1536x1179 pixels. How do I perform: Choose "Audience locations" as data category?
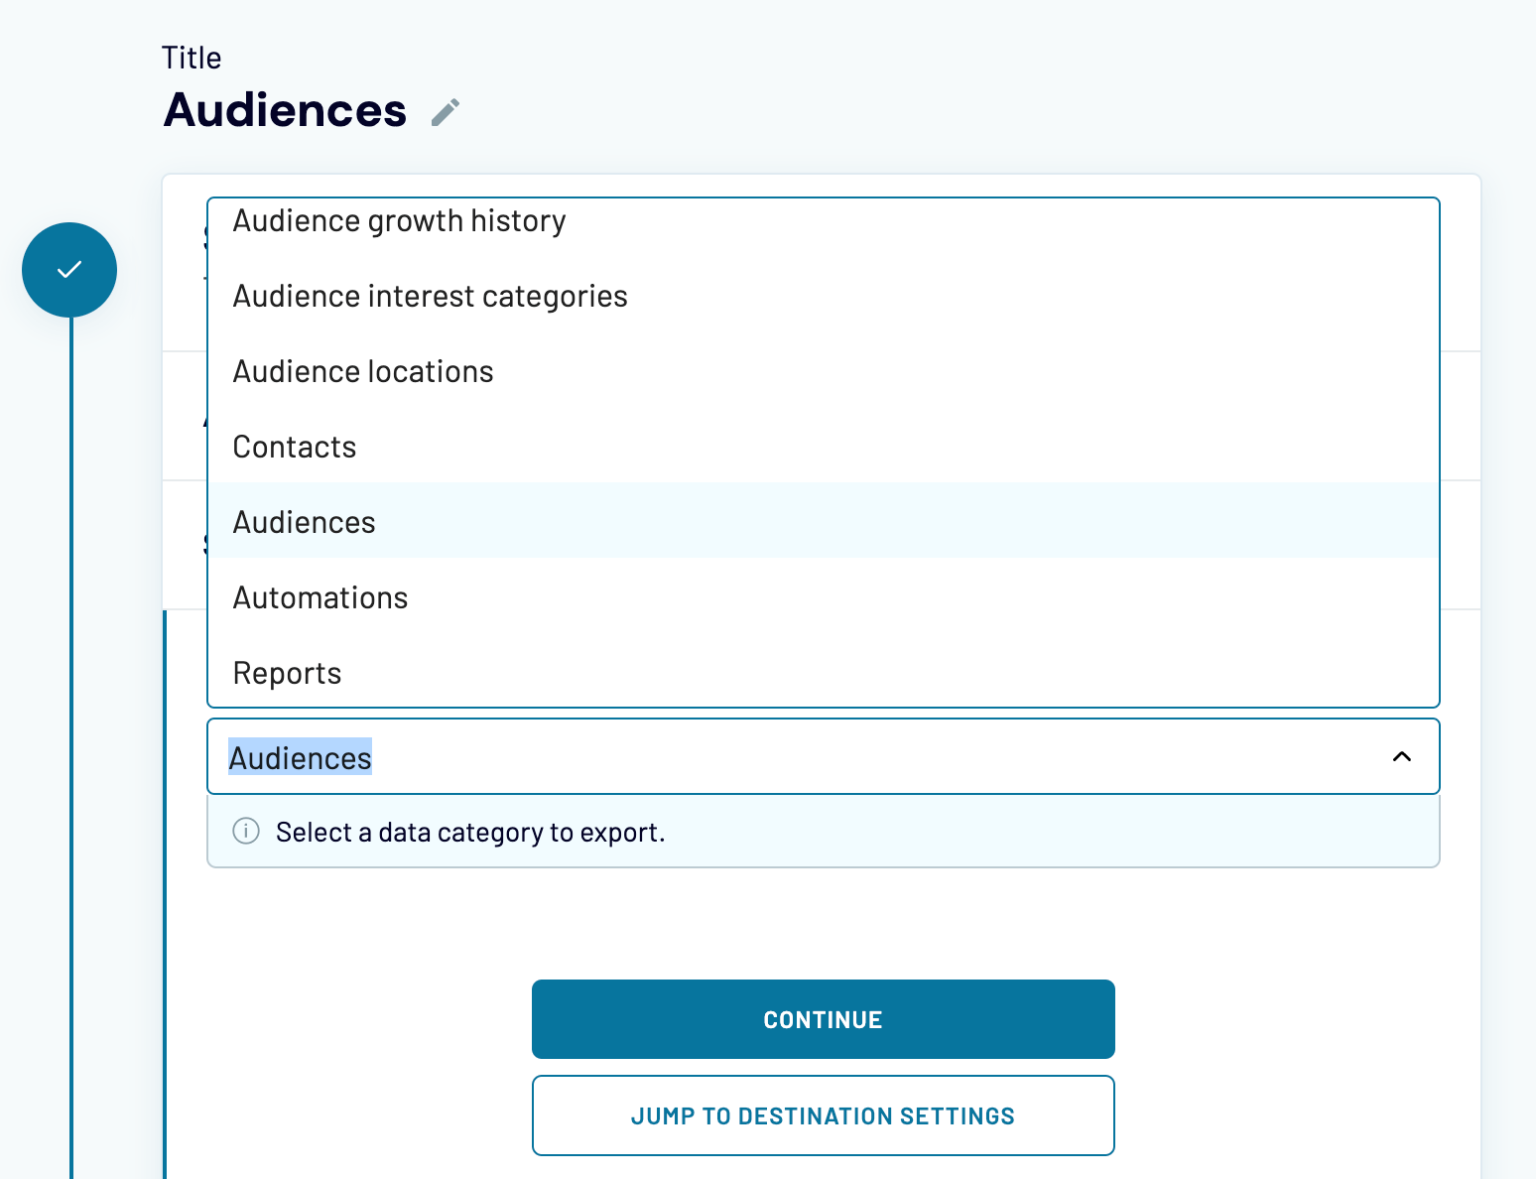pyautogui.click(x=362, y=371)
